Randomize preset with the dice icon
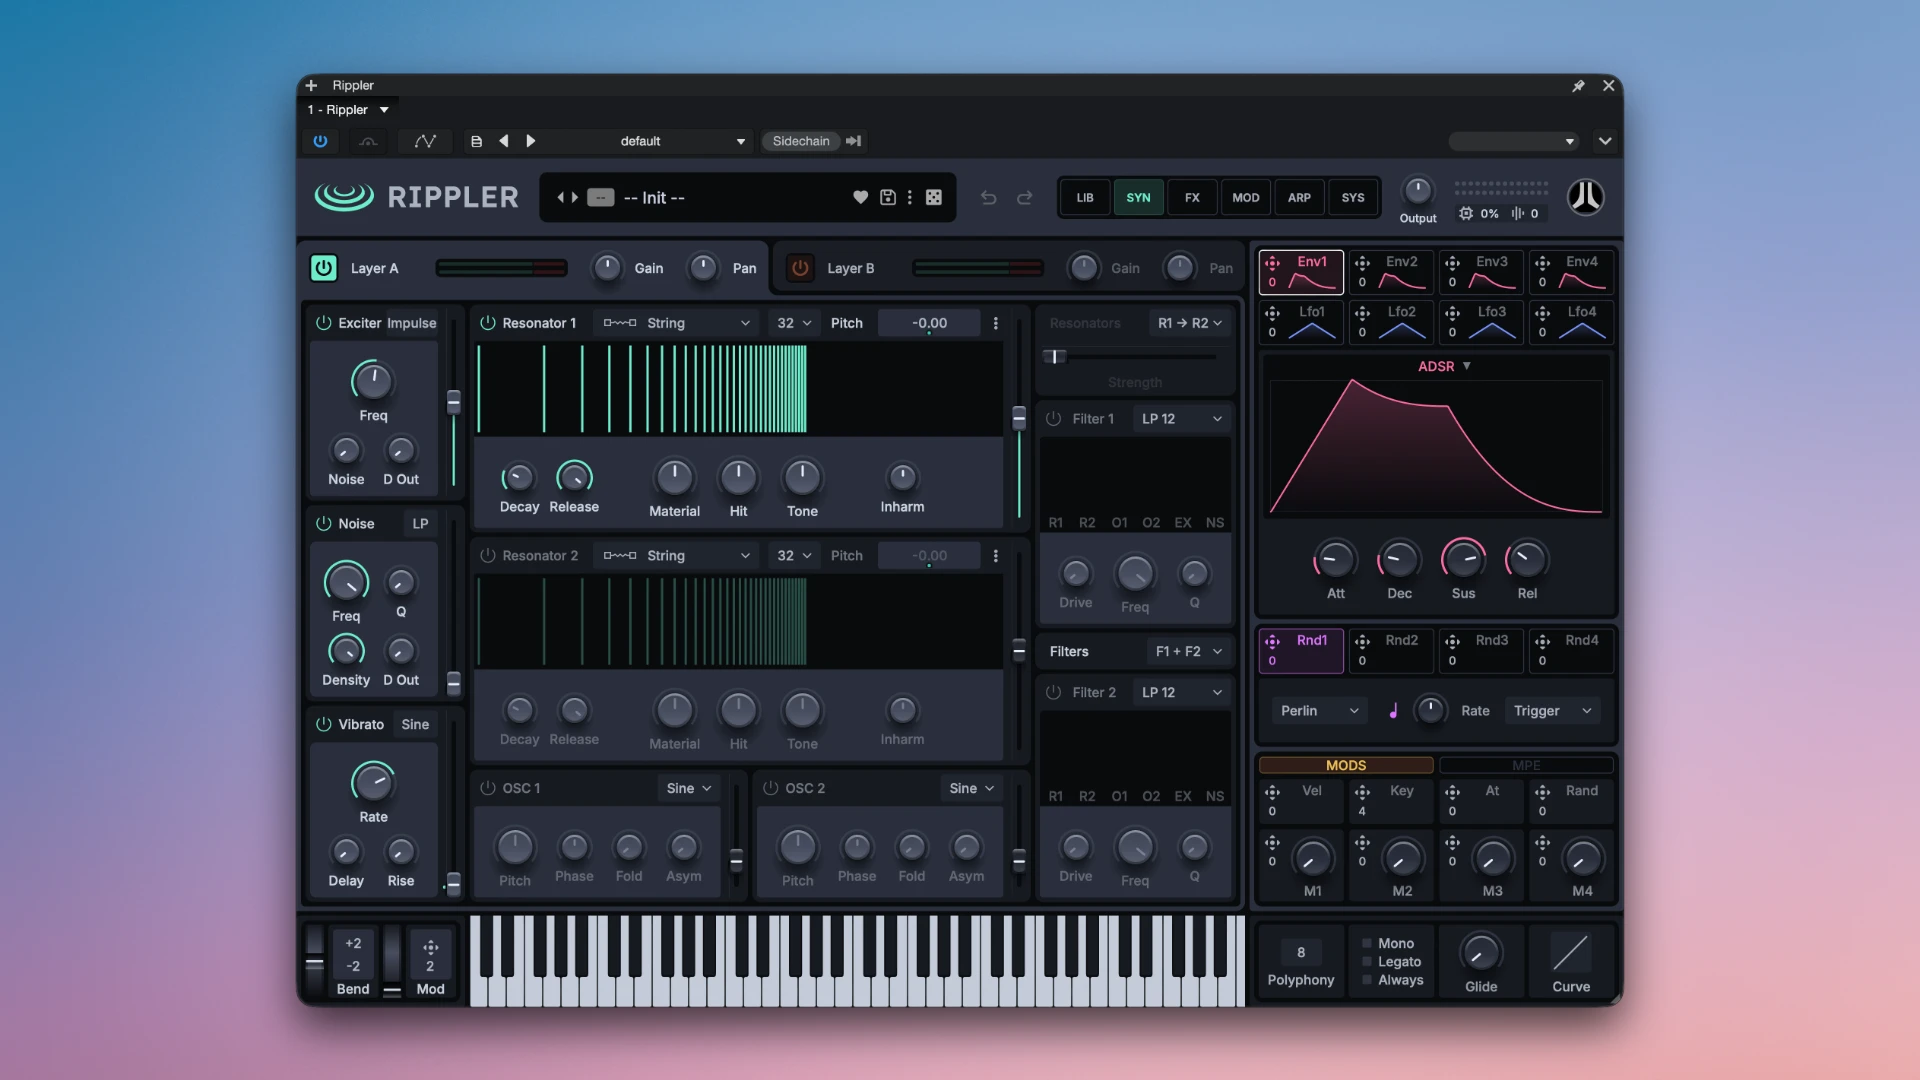The height and width of the screenshot is (1080, 1920). (x=933, y=197)
